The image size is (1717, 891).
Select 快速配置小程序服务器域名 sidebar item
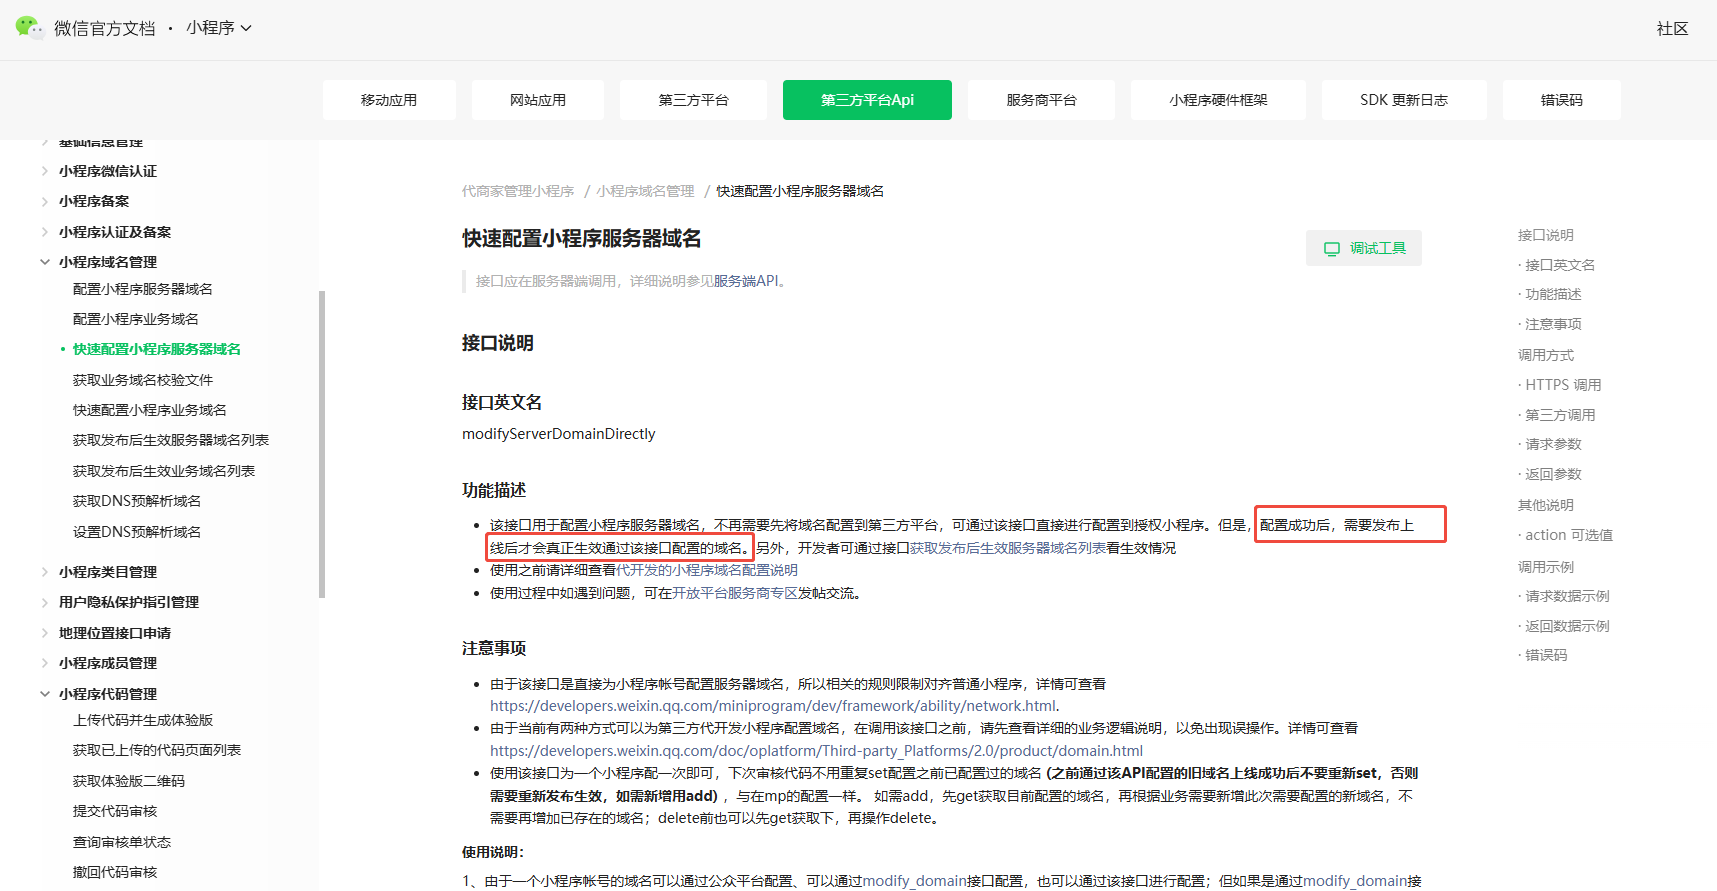click(x=157, y=349)
